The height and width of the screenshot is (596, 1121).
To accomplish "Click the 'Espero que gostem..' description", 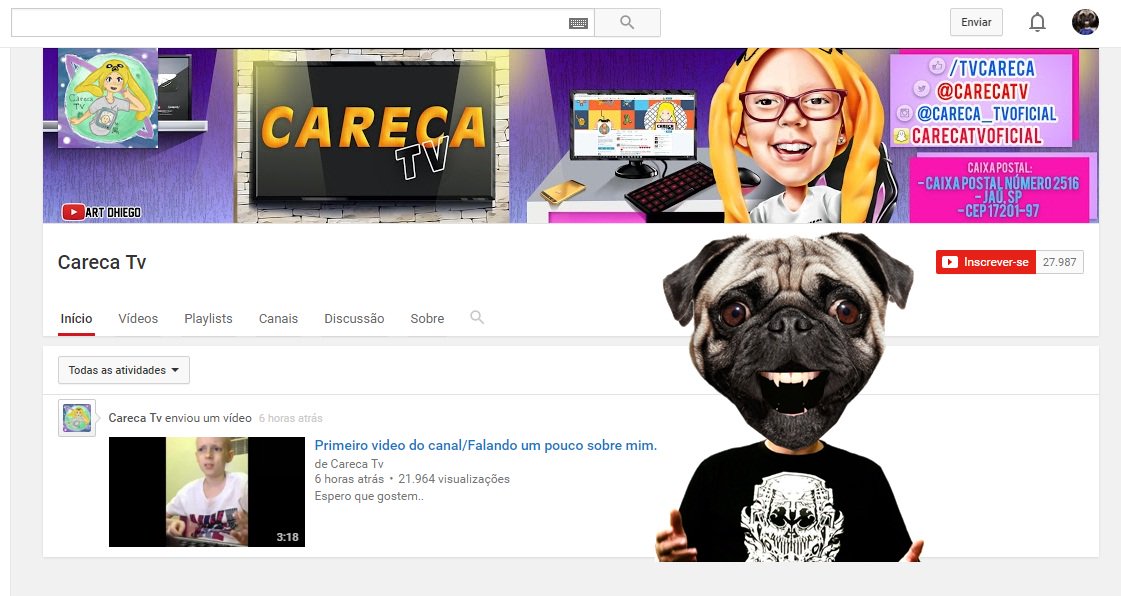I will point(369,496).
